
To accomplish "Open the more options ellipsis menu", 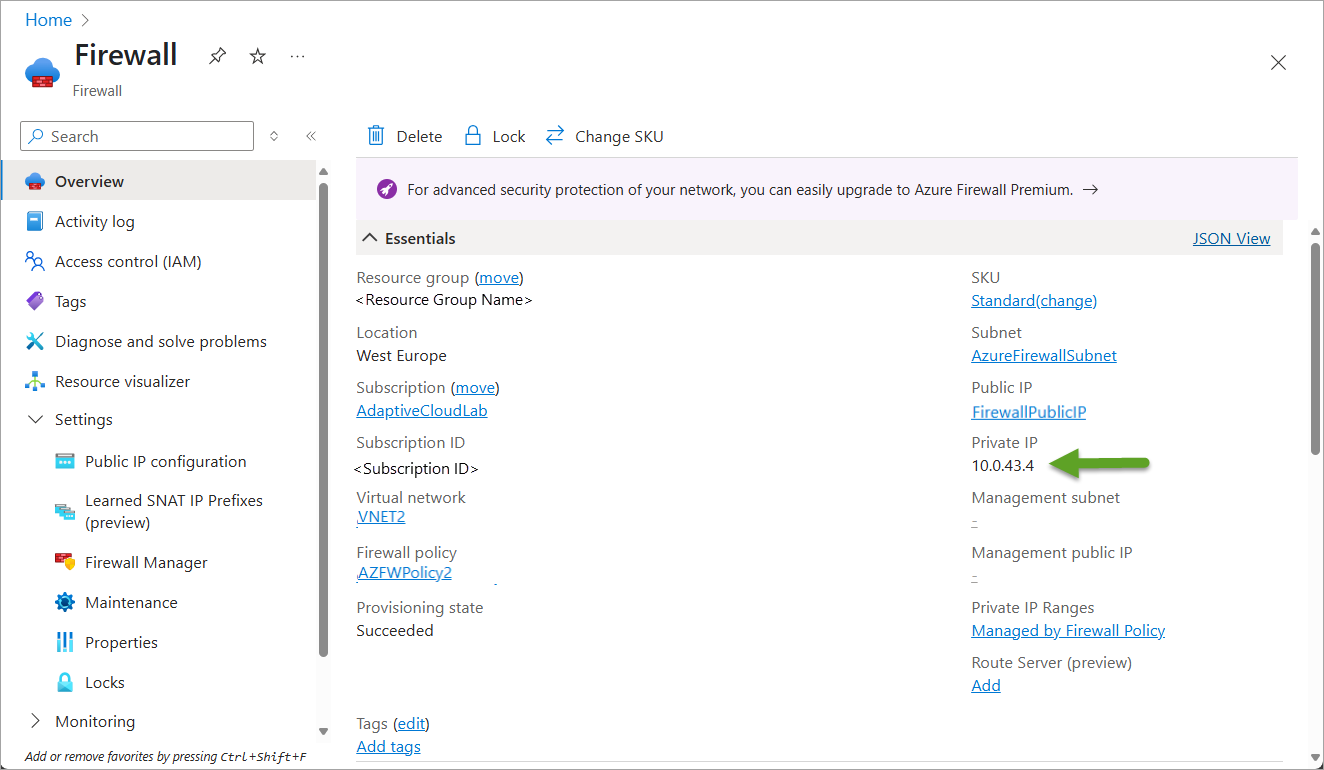I will pyautogui.click(x=298, y=57).
